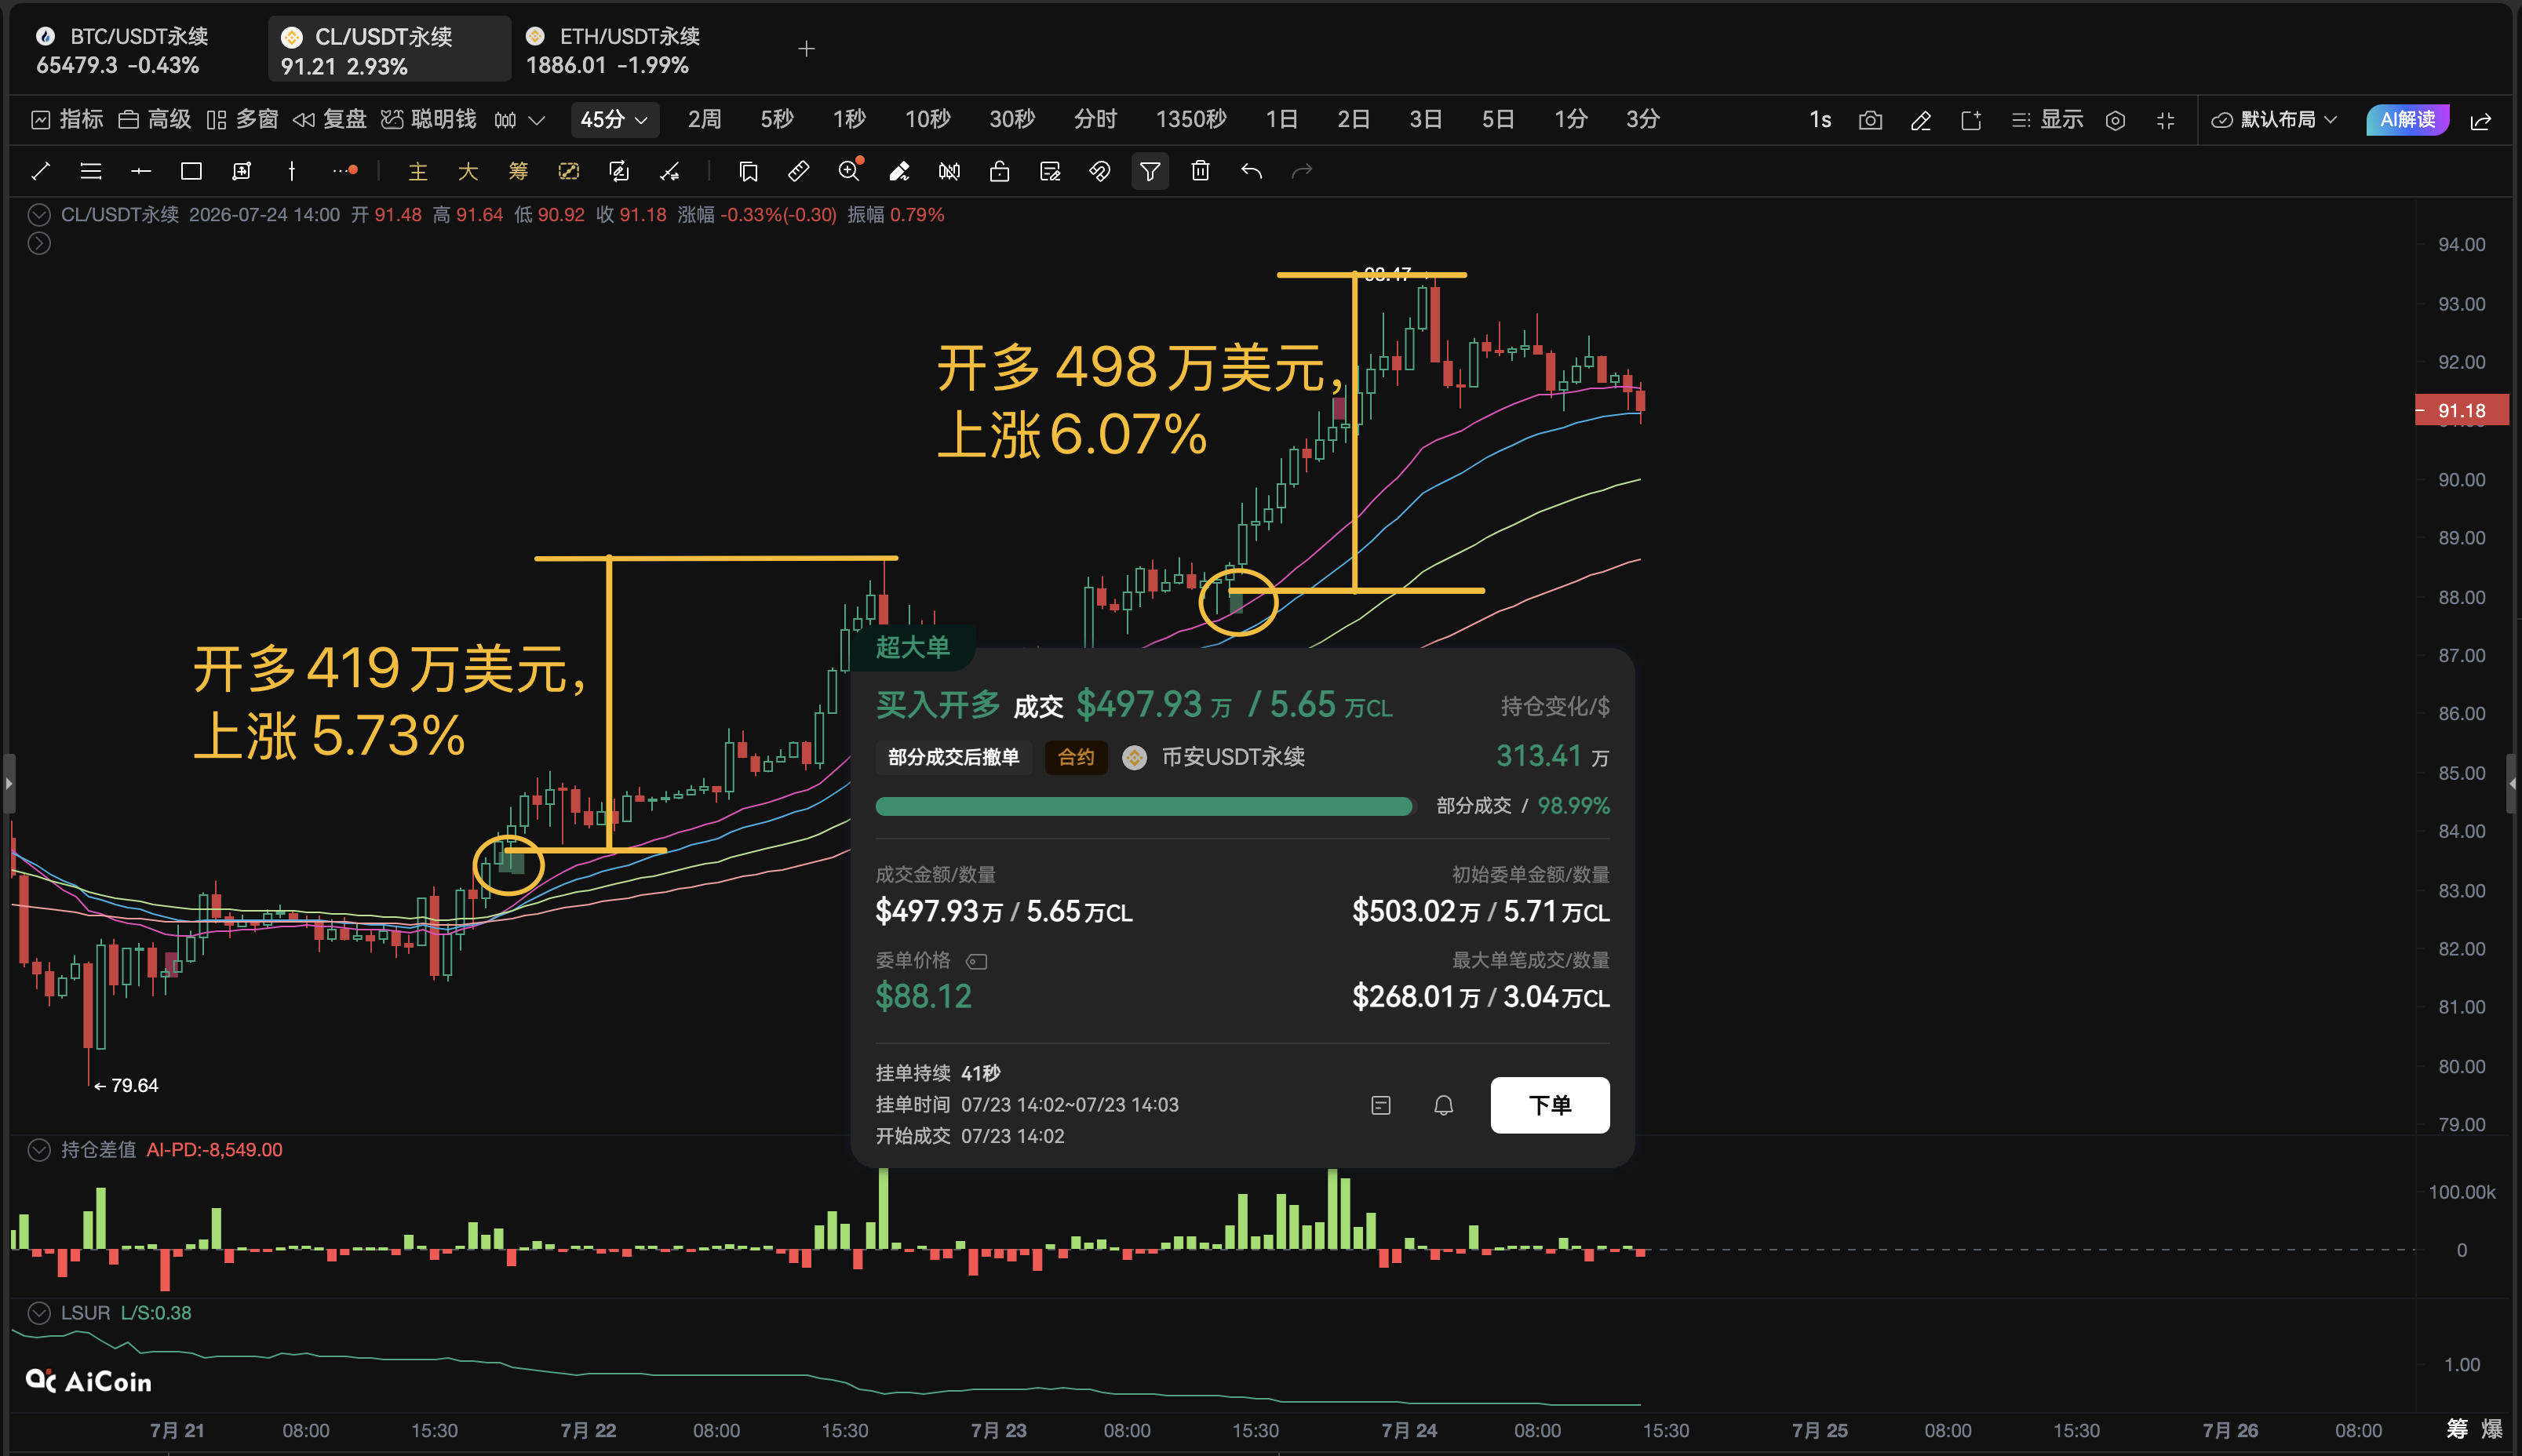
Task: Toggle the hide-drawings candlestick eye icon
Action: point(949,171)
